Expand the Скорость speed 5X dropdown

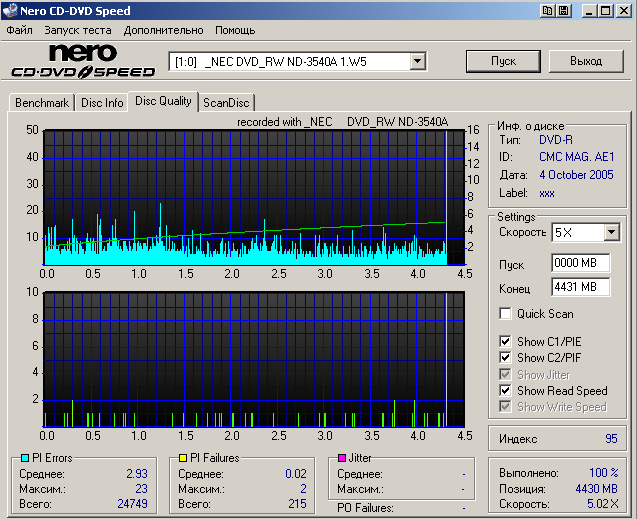tap(612, 233)
